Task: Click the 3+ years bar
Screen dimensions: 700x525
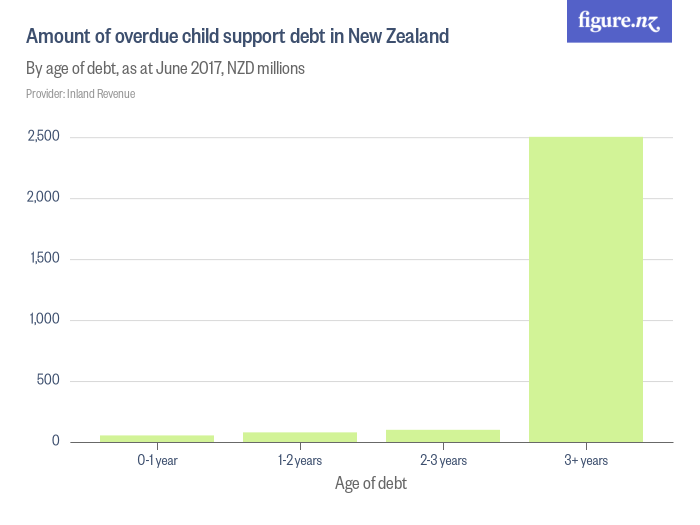Action: coord(585,289)
